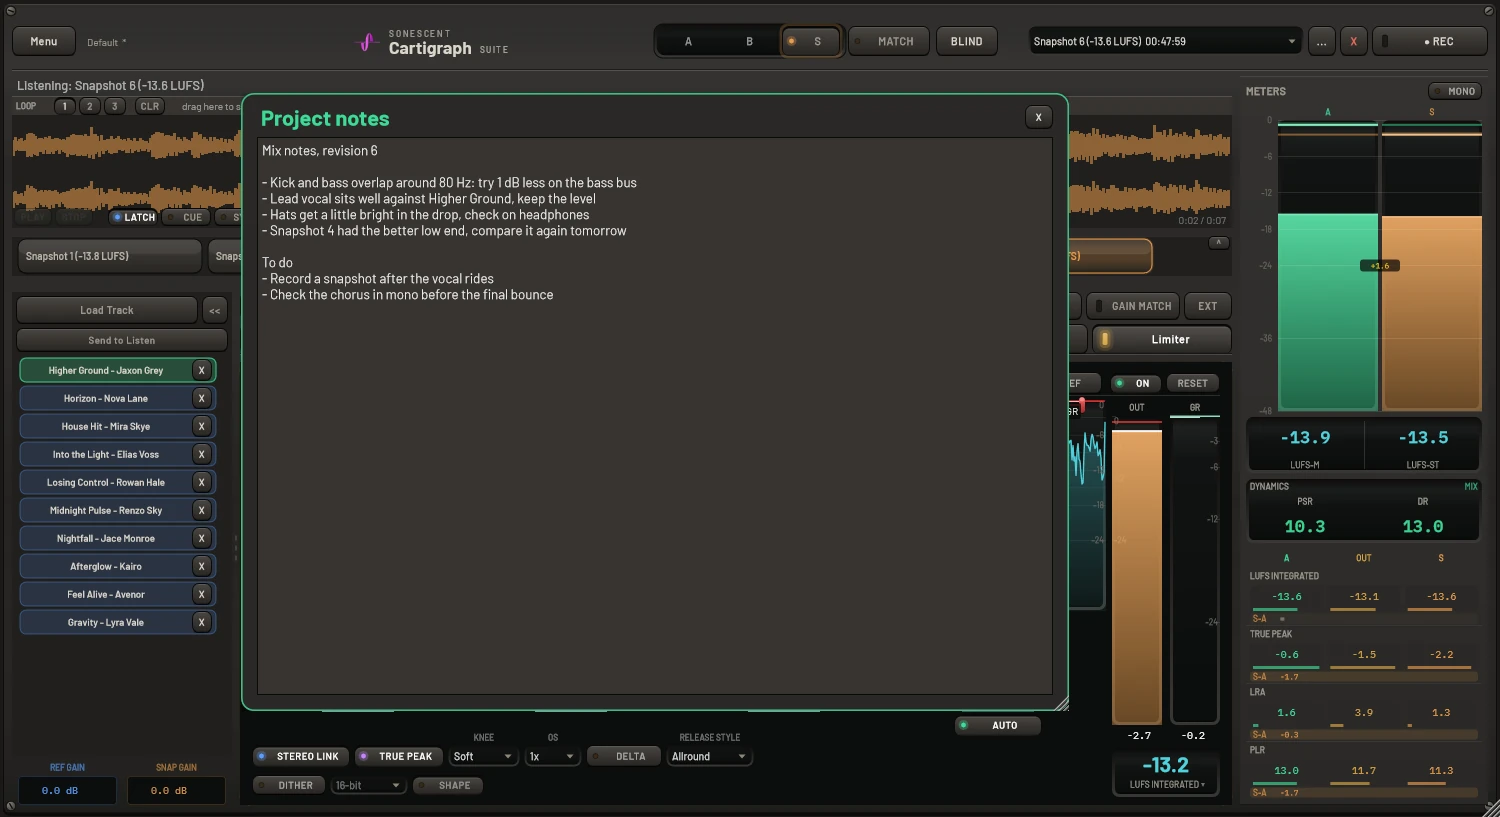Remove Horizon - Nova Lane track

pyautogui.click(x=201, y=398)
